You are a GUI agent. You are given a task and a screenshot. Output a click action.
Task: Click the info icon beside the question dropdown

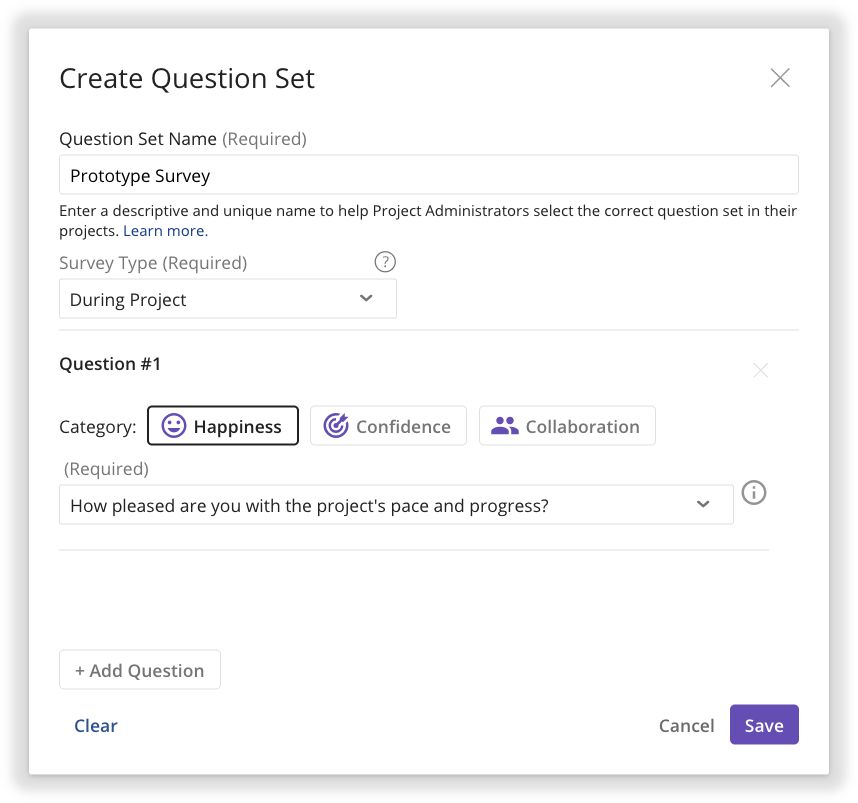point(754,492)
